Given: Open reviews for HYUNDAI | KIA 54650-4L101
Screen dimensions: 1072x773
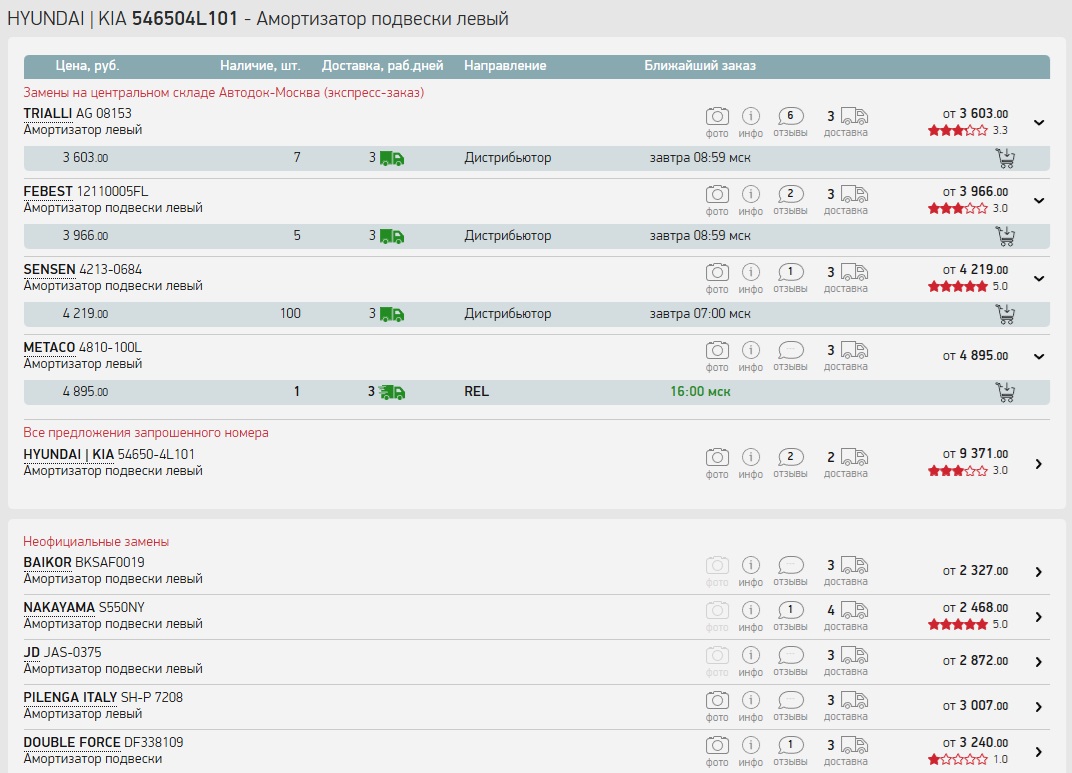Looking at the screenshot, I should pos(790,463).
